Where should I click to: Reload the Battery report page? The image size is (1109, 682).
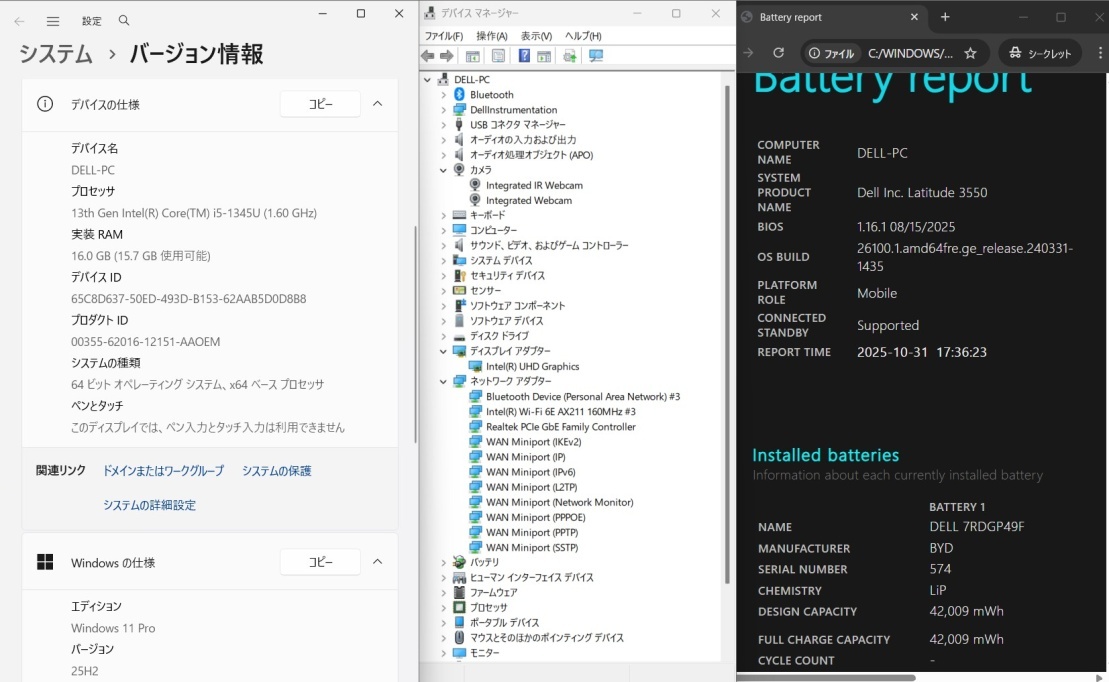pyautogui.click(x=778, y=53)
